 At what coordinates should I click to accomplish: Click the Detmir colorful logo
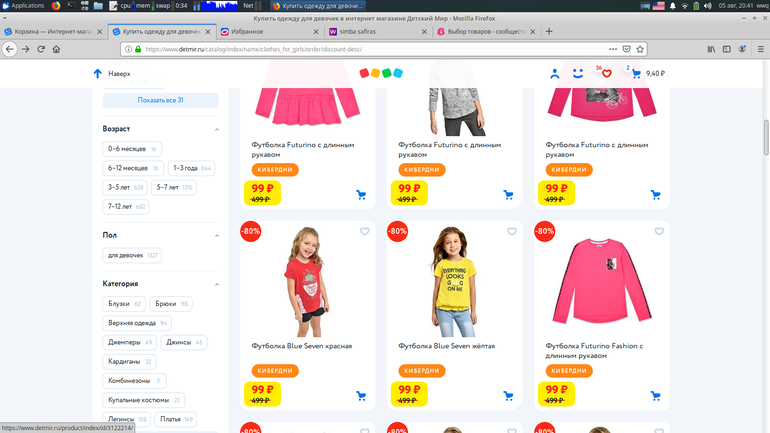(381, 73)
